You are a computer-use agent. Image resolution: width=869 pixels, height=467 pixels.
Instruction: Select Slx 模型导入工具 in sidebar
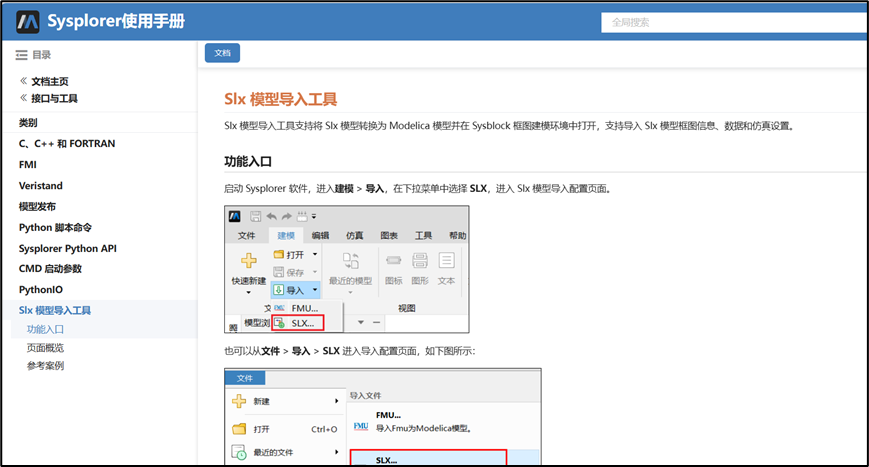[x=55, y=310]
